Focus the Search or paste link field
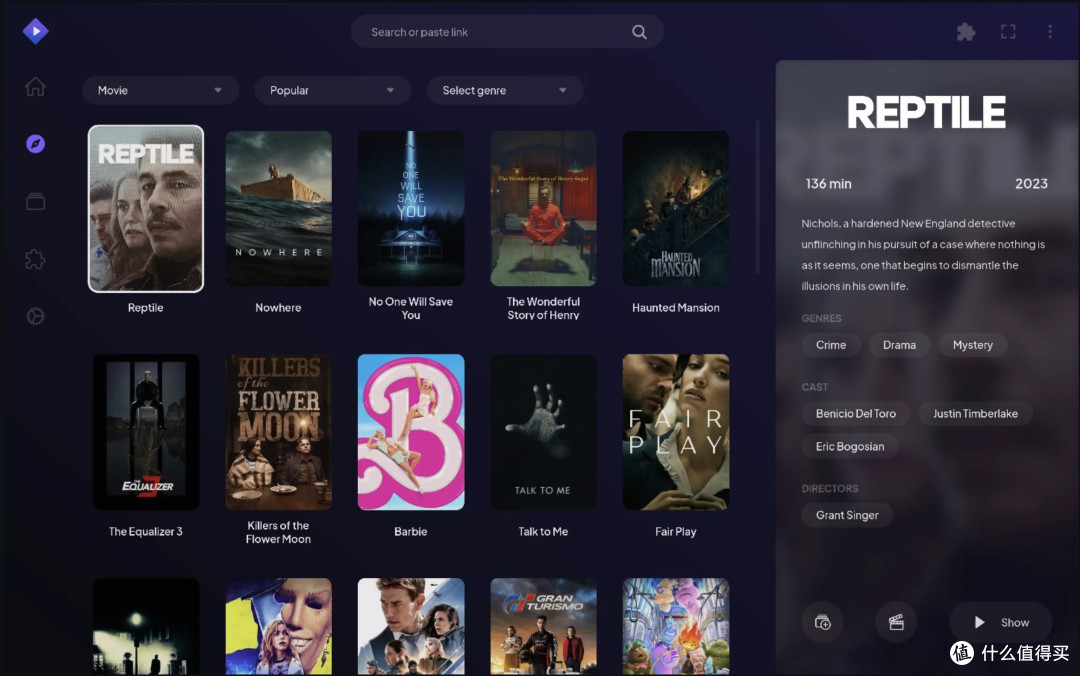 (507, 32)
